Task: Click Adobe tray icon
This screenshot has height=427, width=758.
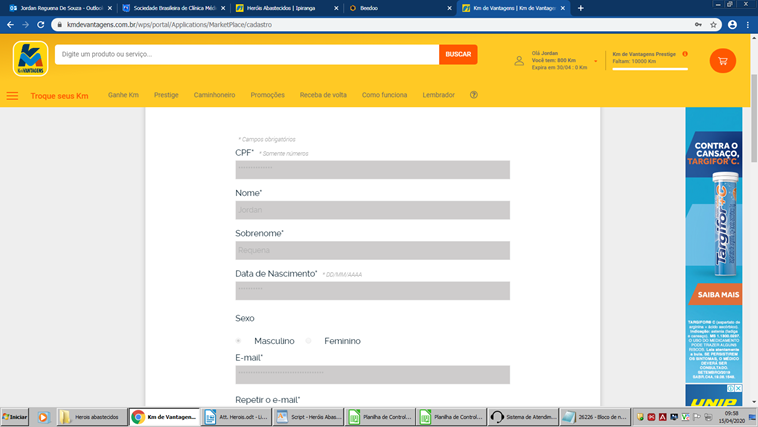Action: (x=662, y=417)
